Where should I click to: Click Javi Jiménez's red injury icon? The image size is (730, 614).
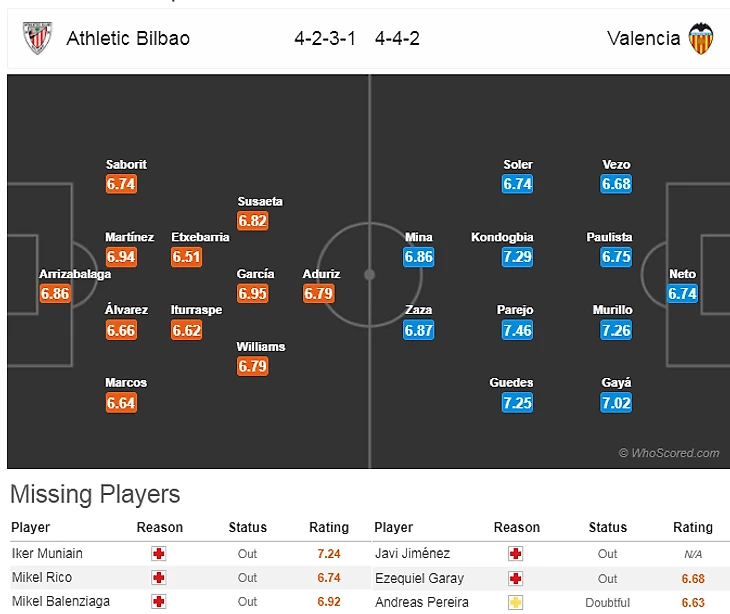coord(516,553)
